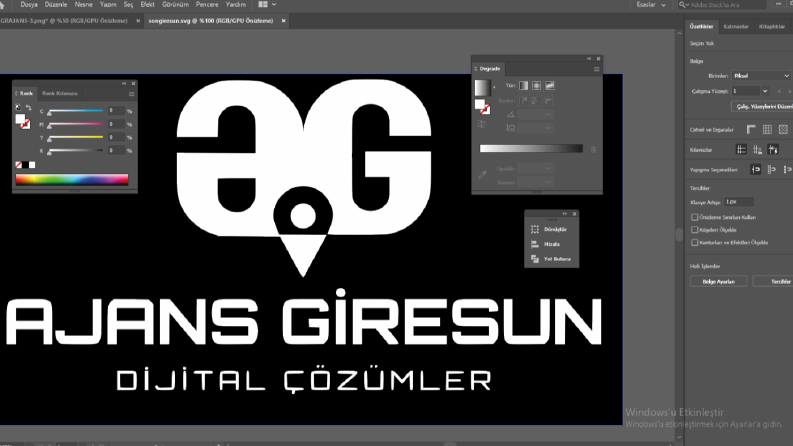This screenshot has width=793, height=446.
Task: Enable Önizleme Sınırlarını Kullan checkbox
Action: tap(695, 217)
